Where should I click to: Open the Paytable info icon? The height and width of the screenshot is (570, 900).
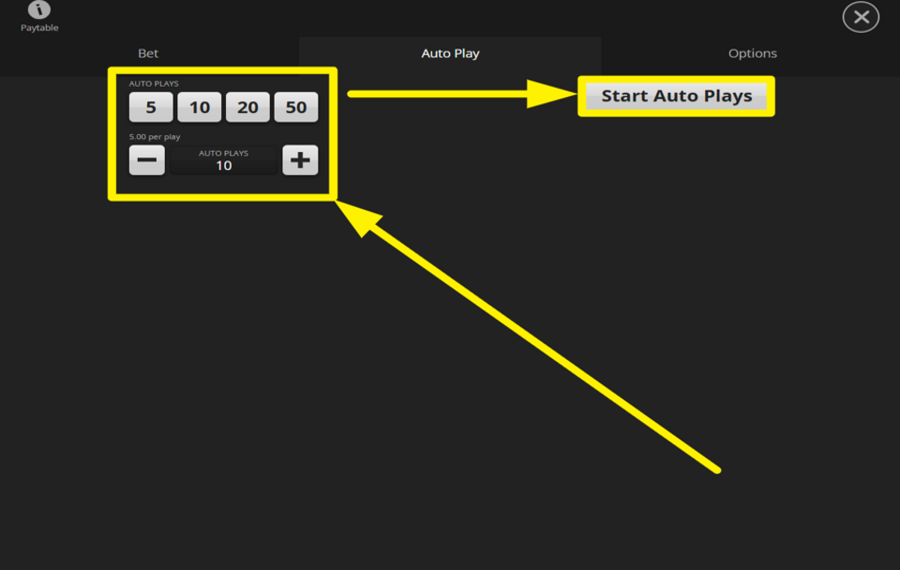pyautogui.click(x=40, y=10)
